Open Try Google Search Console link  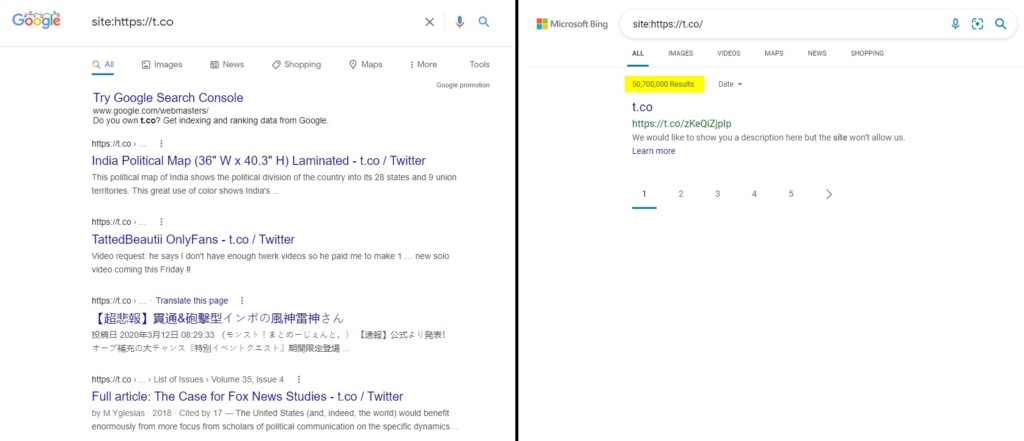click(168, 98)
